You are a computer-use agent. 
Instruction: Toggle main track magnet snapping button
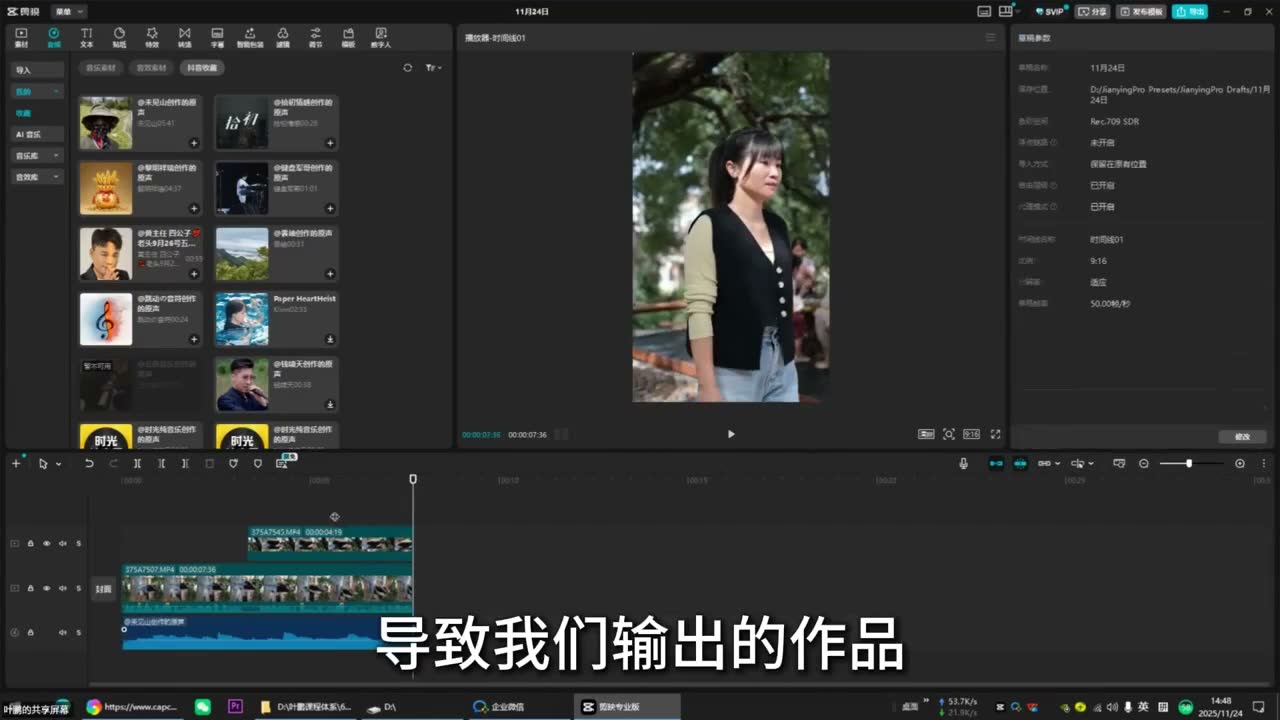point(995,463)
